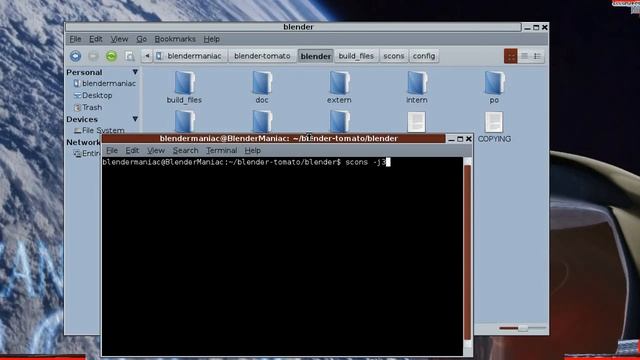Select folder below build_files in second row
Viewport: 640px width, 360px height.
tap(184, 121)
